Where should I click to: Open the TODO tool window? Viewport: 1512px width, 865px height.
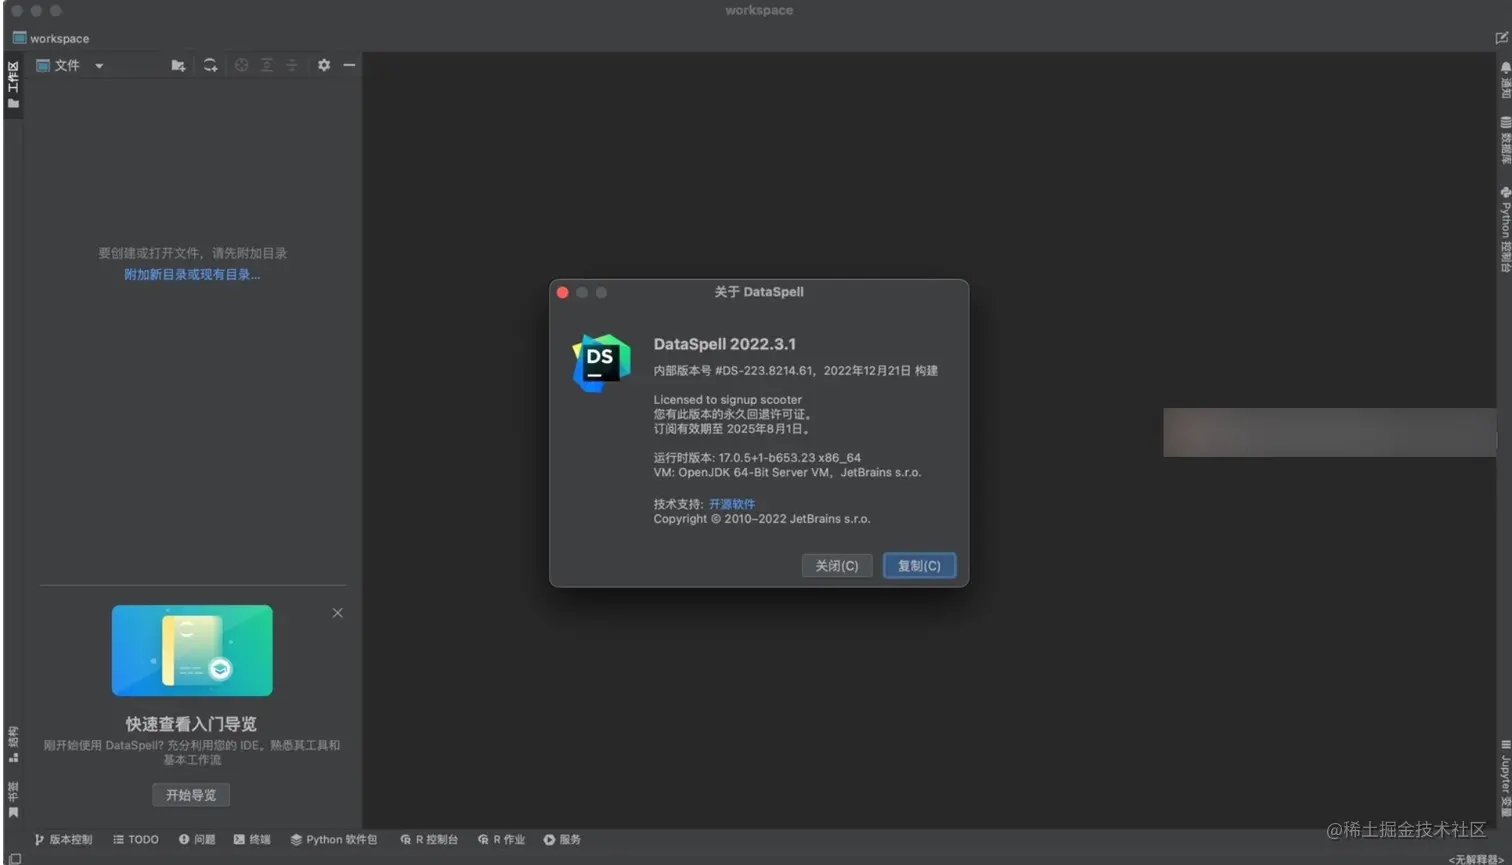pos(136,840)
